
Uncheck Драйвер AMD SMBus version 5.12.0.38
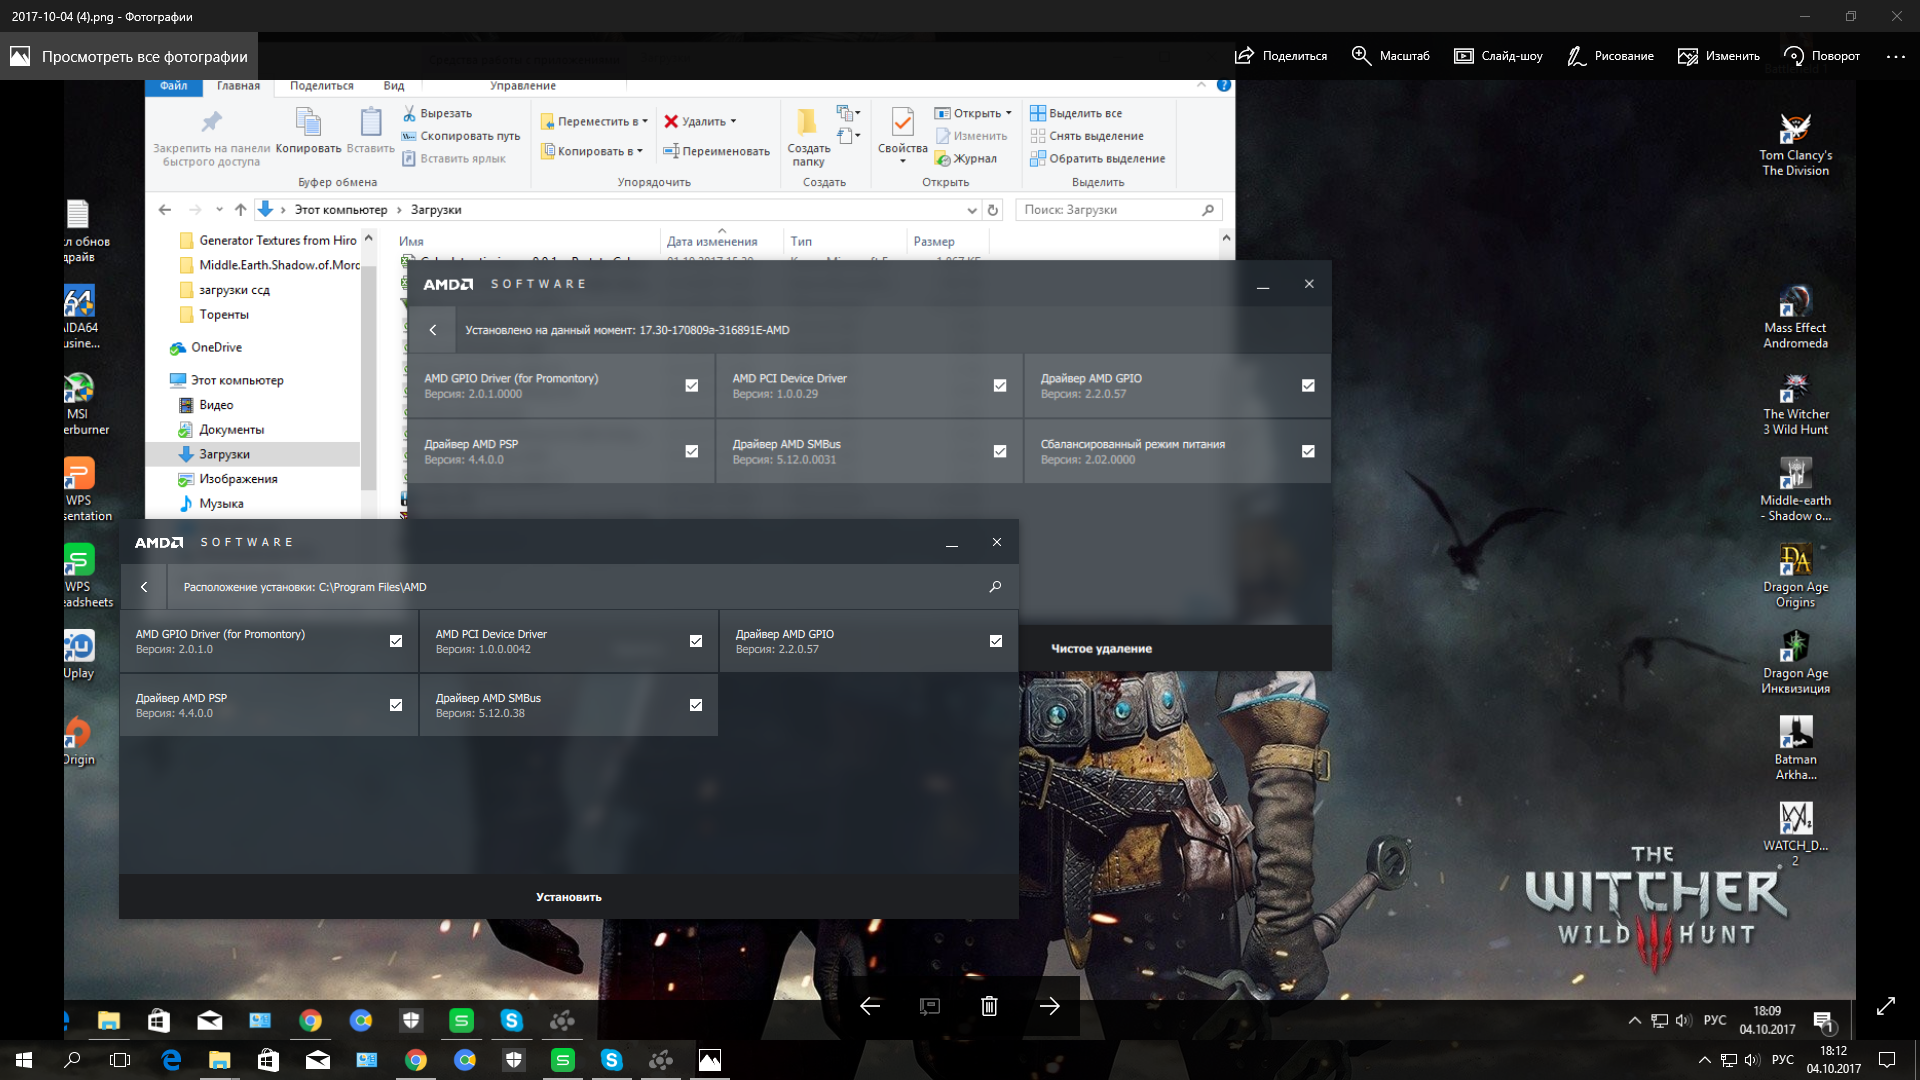click(x=696, y=705)
